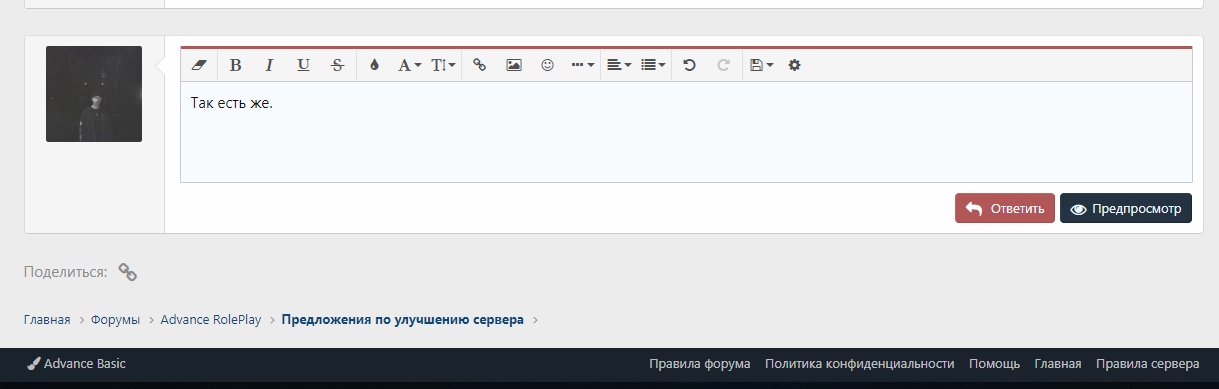The height and width of the screenshot is (389, 1219).
Task: Open the list options dropdown
Action: coord(653,65)
